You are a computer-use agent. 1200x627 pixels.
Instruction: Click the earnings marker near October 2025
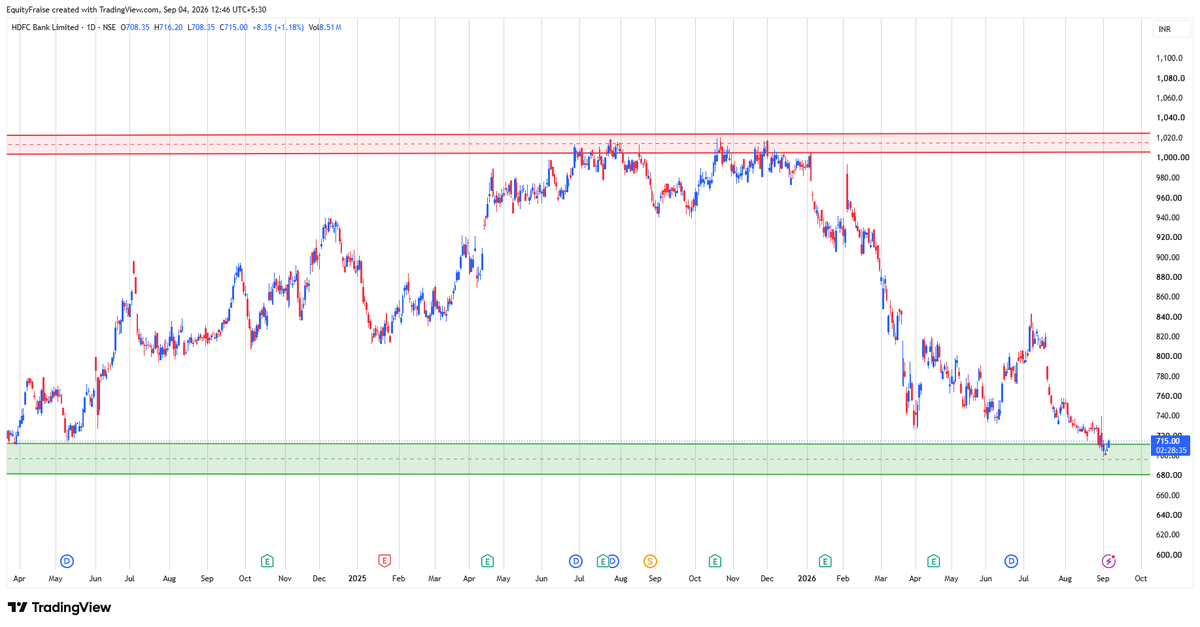pyautogui.click(x=715, y=560)
